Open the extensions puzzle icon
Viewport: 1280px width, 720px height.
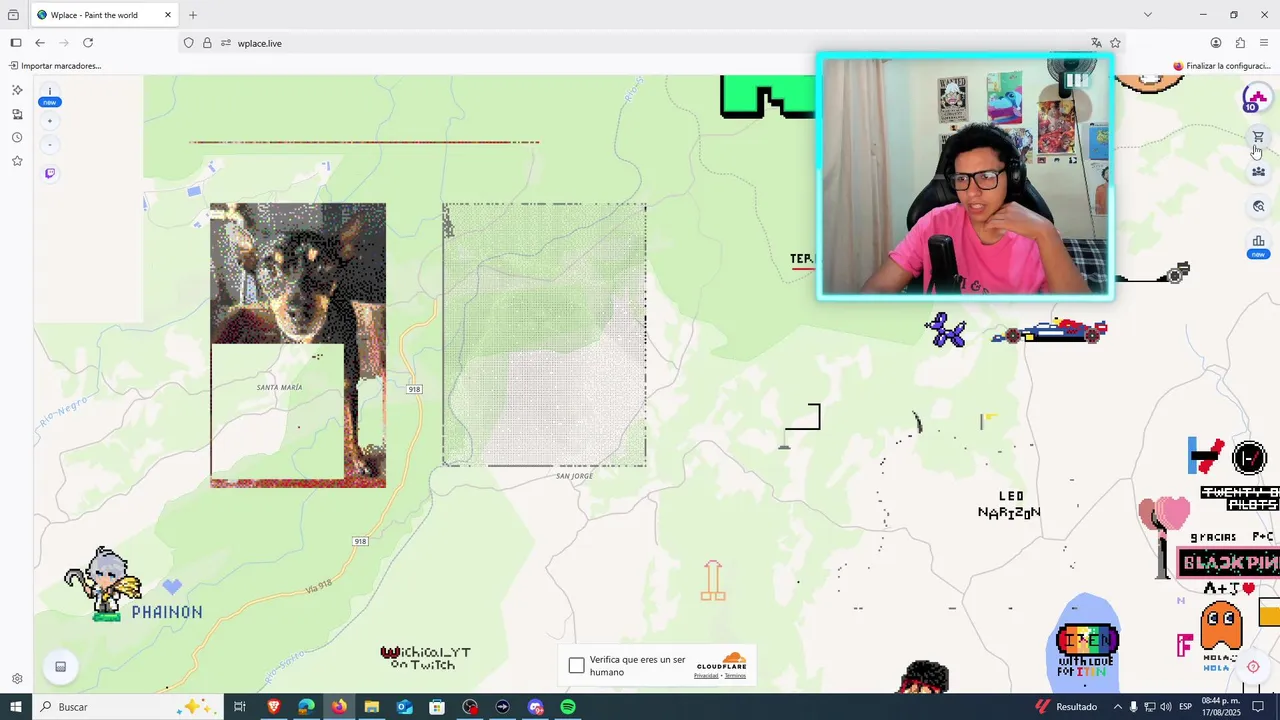(x=1240, y=43)
